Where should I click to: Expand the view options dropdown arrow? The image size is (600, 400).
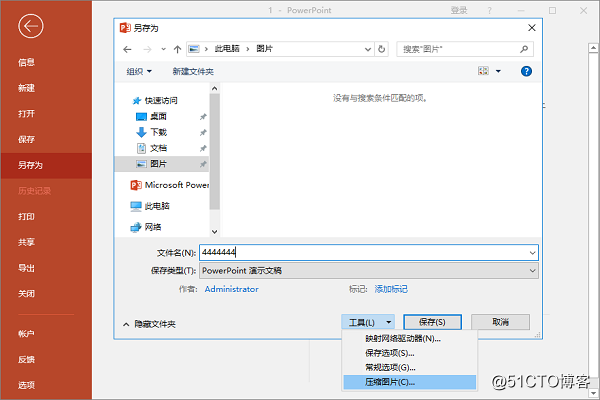498,71
